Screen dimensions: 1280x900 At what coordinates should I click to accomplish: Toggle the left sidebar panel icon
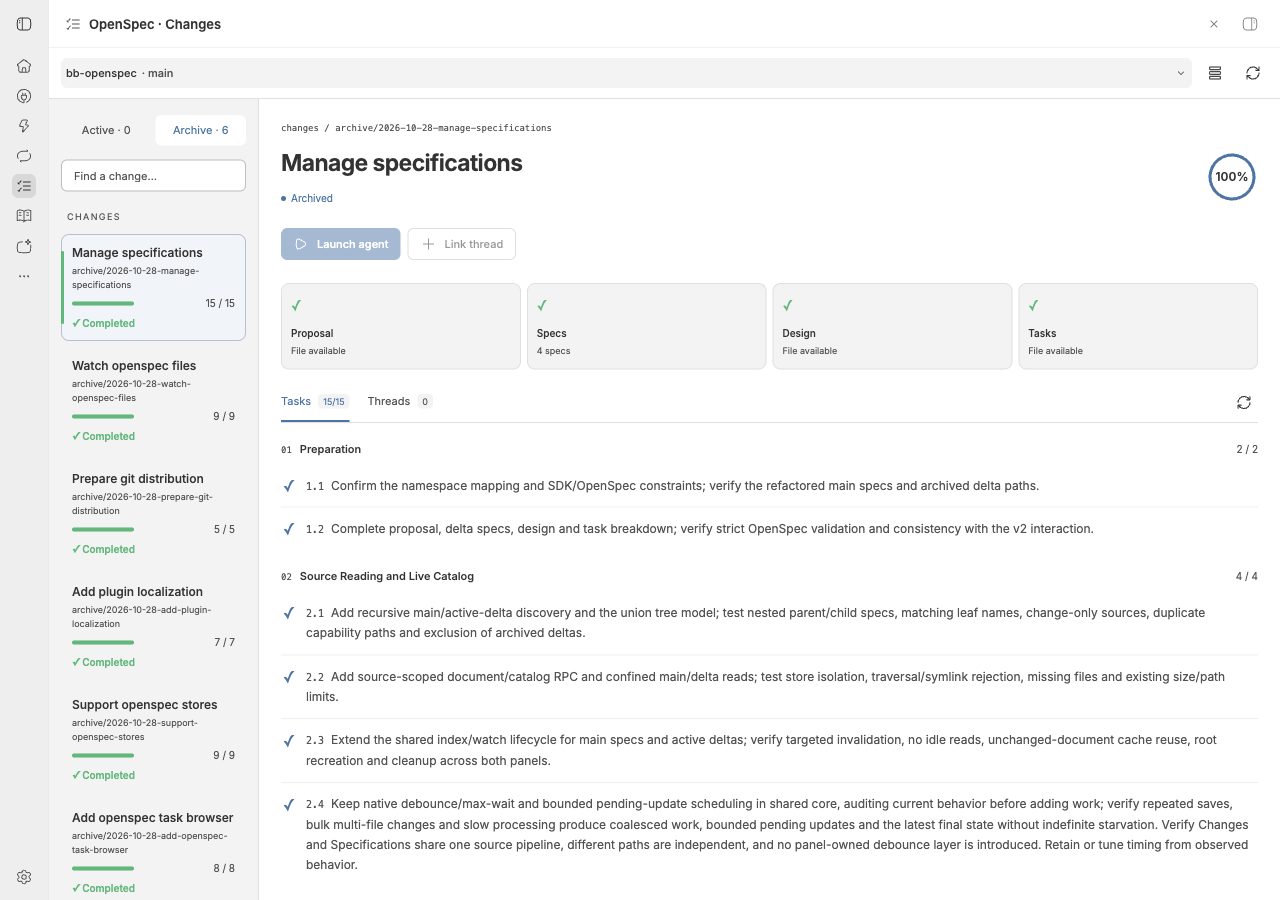pyautogui.click(x=24, y=24)
